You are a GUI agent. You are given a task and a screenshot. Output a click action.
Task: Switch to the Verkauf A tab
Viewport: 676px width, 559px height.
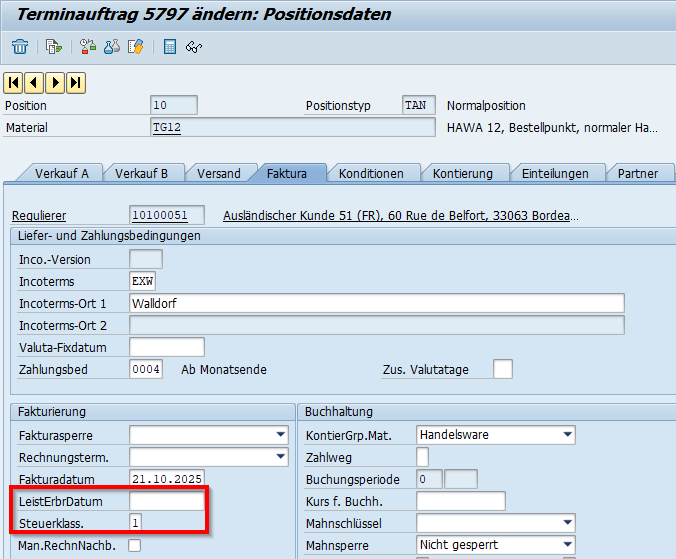tap(62, 173)
